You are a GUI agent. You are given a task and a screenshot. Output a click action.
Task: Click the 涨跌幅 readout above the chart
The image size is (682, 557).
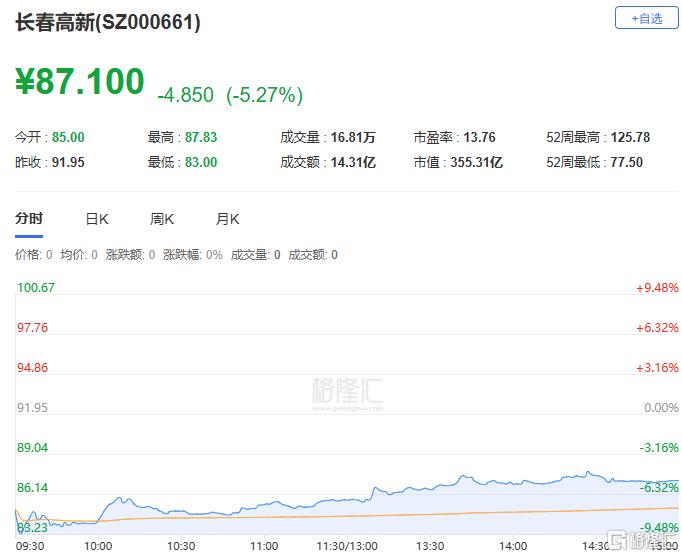(x=193, y=254)
